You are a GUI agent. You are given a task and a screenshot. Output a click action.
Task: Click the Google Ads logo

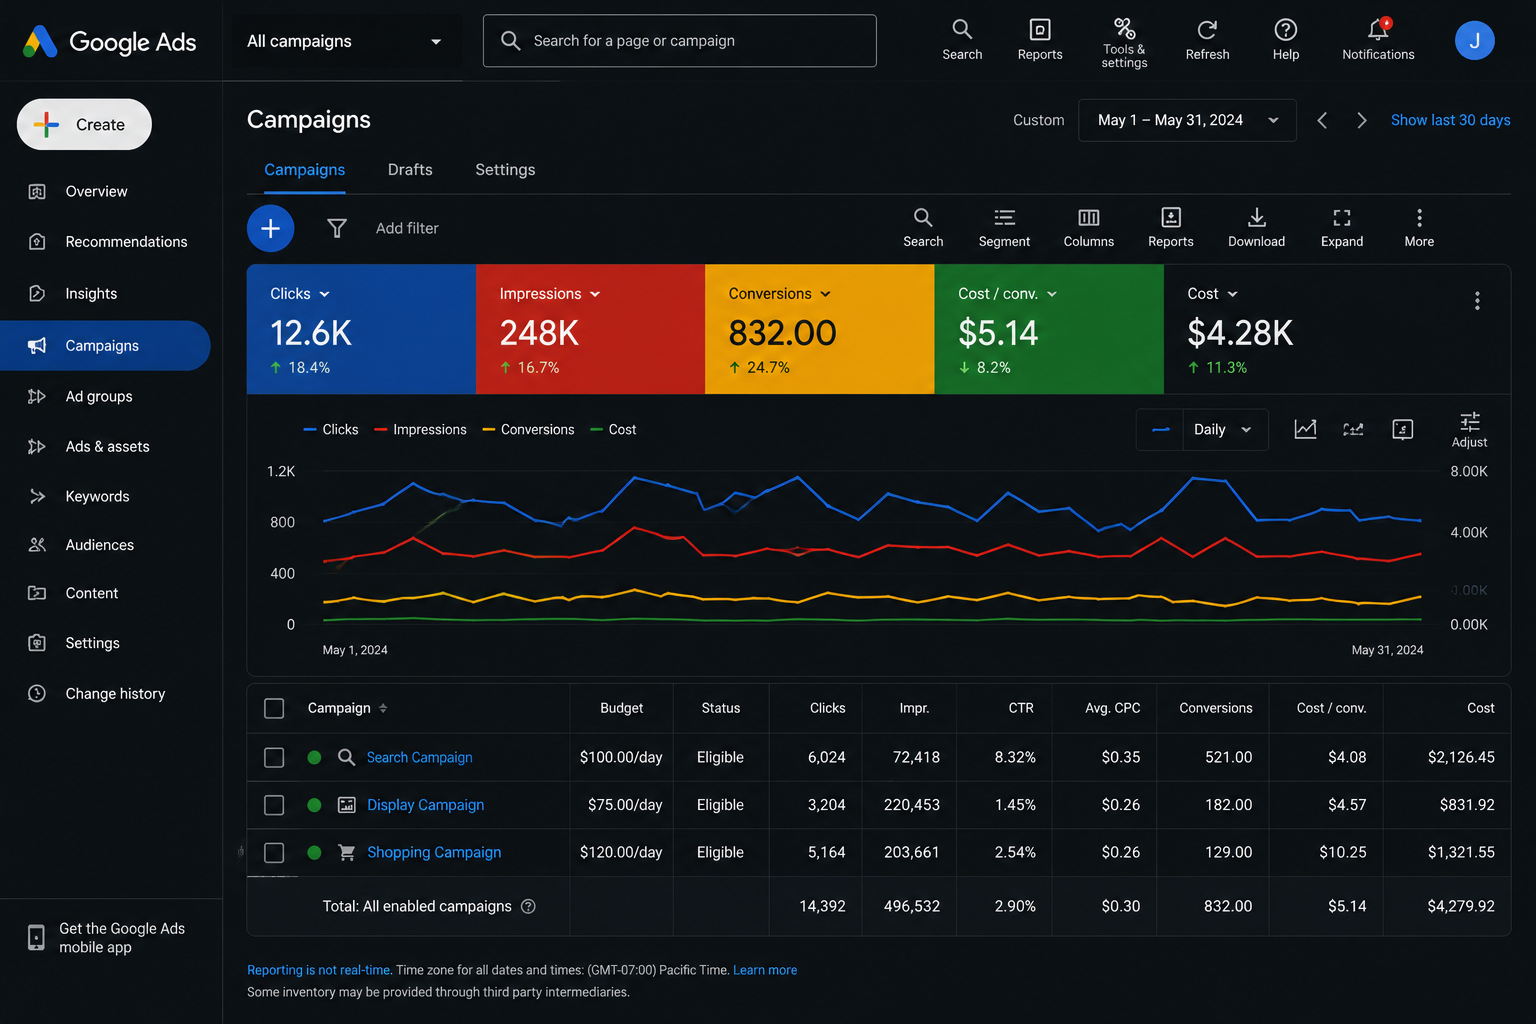(x=109, y=41)
